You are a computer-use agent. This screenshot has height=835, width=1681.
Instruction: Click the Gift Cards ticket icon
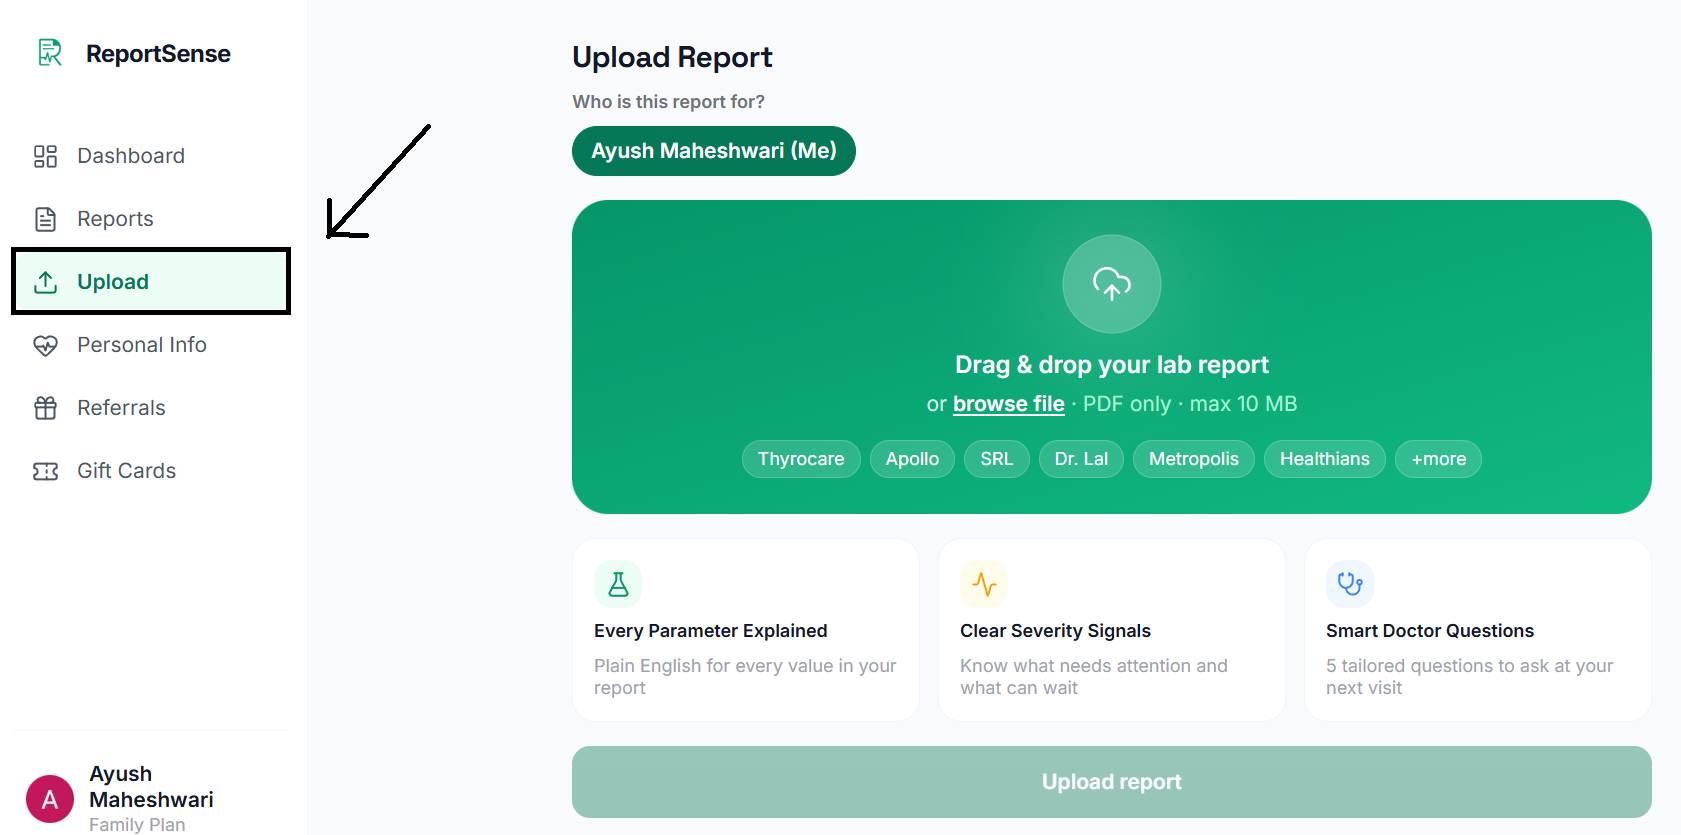[45, 471]
